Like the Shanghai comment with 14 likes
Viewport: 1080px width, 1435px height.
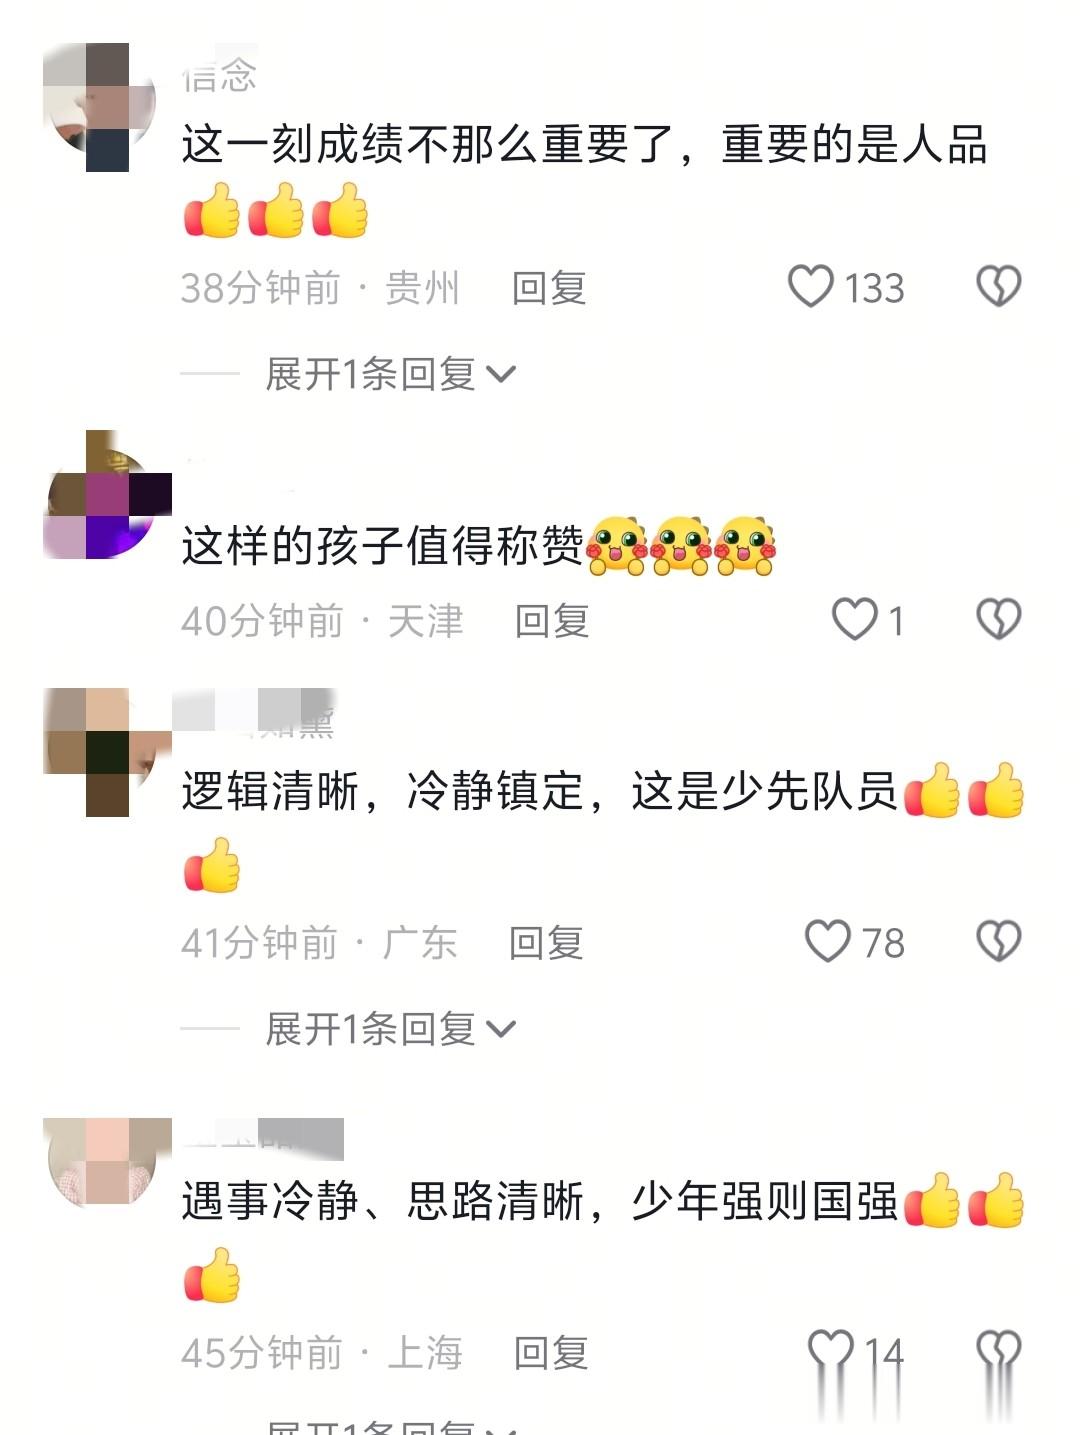(831, 1352)
